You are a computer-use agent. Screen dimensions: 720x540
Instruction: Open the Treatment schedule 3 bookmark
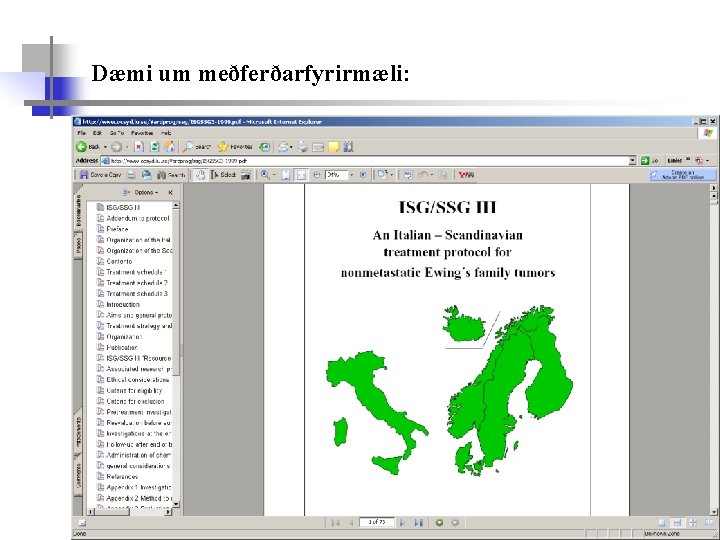tap(137, 293)
